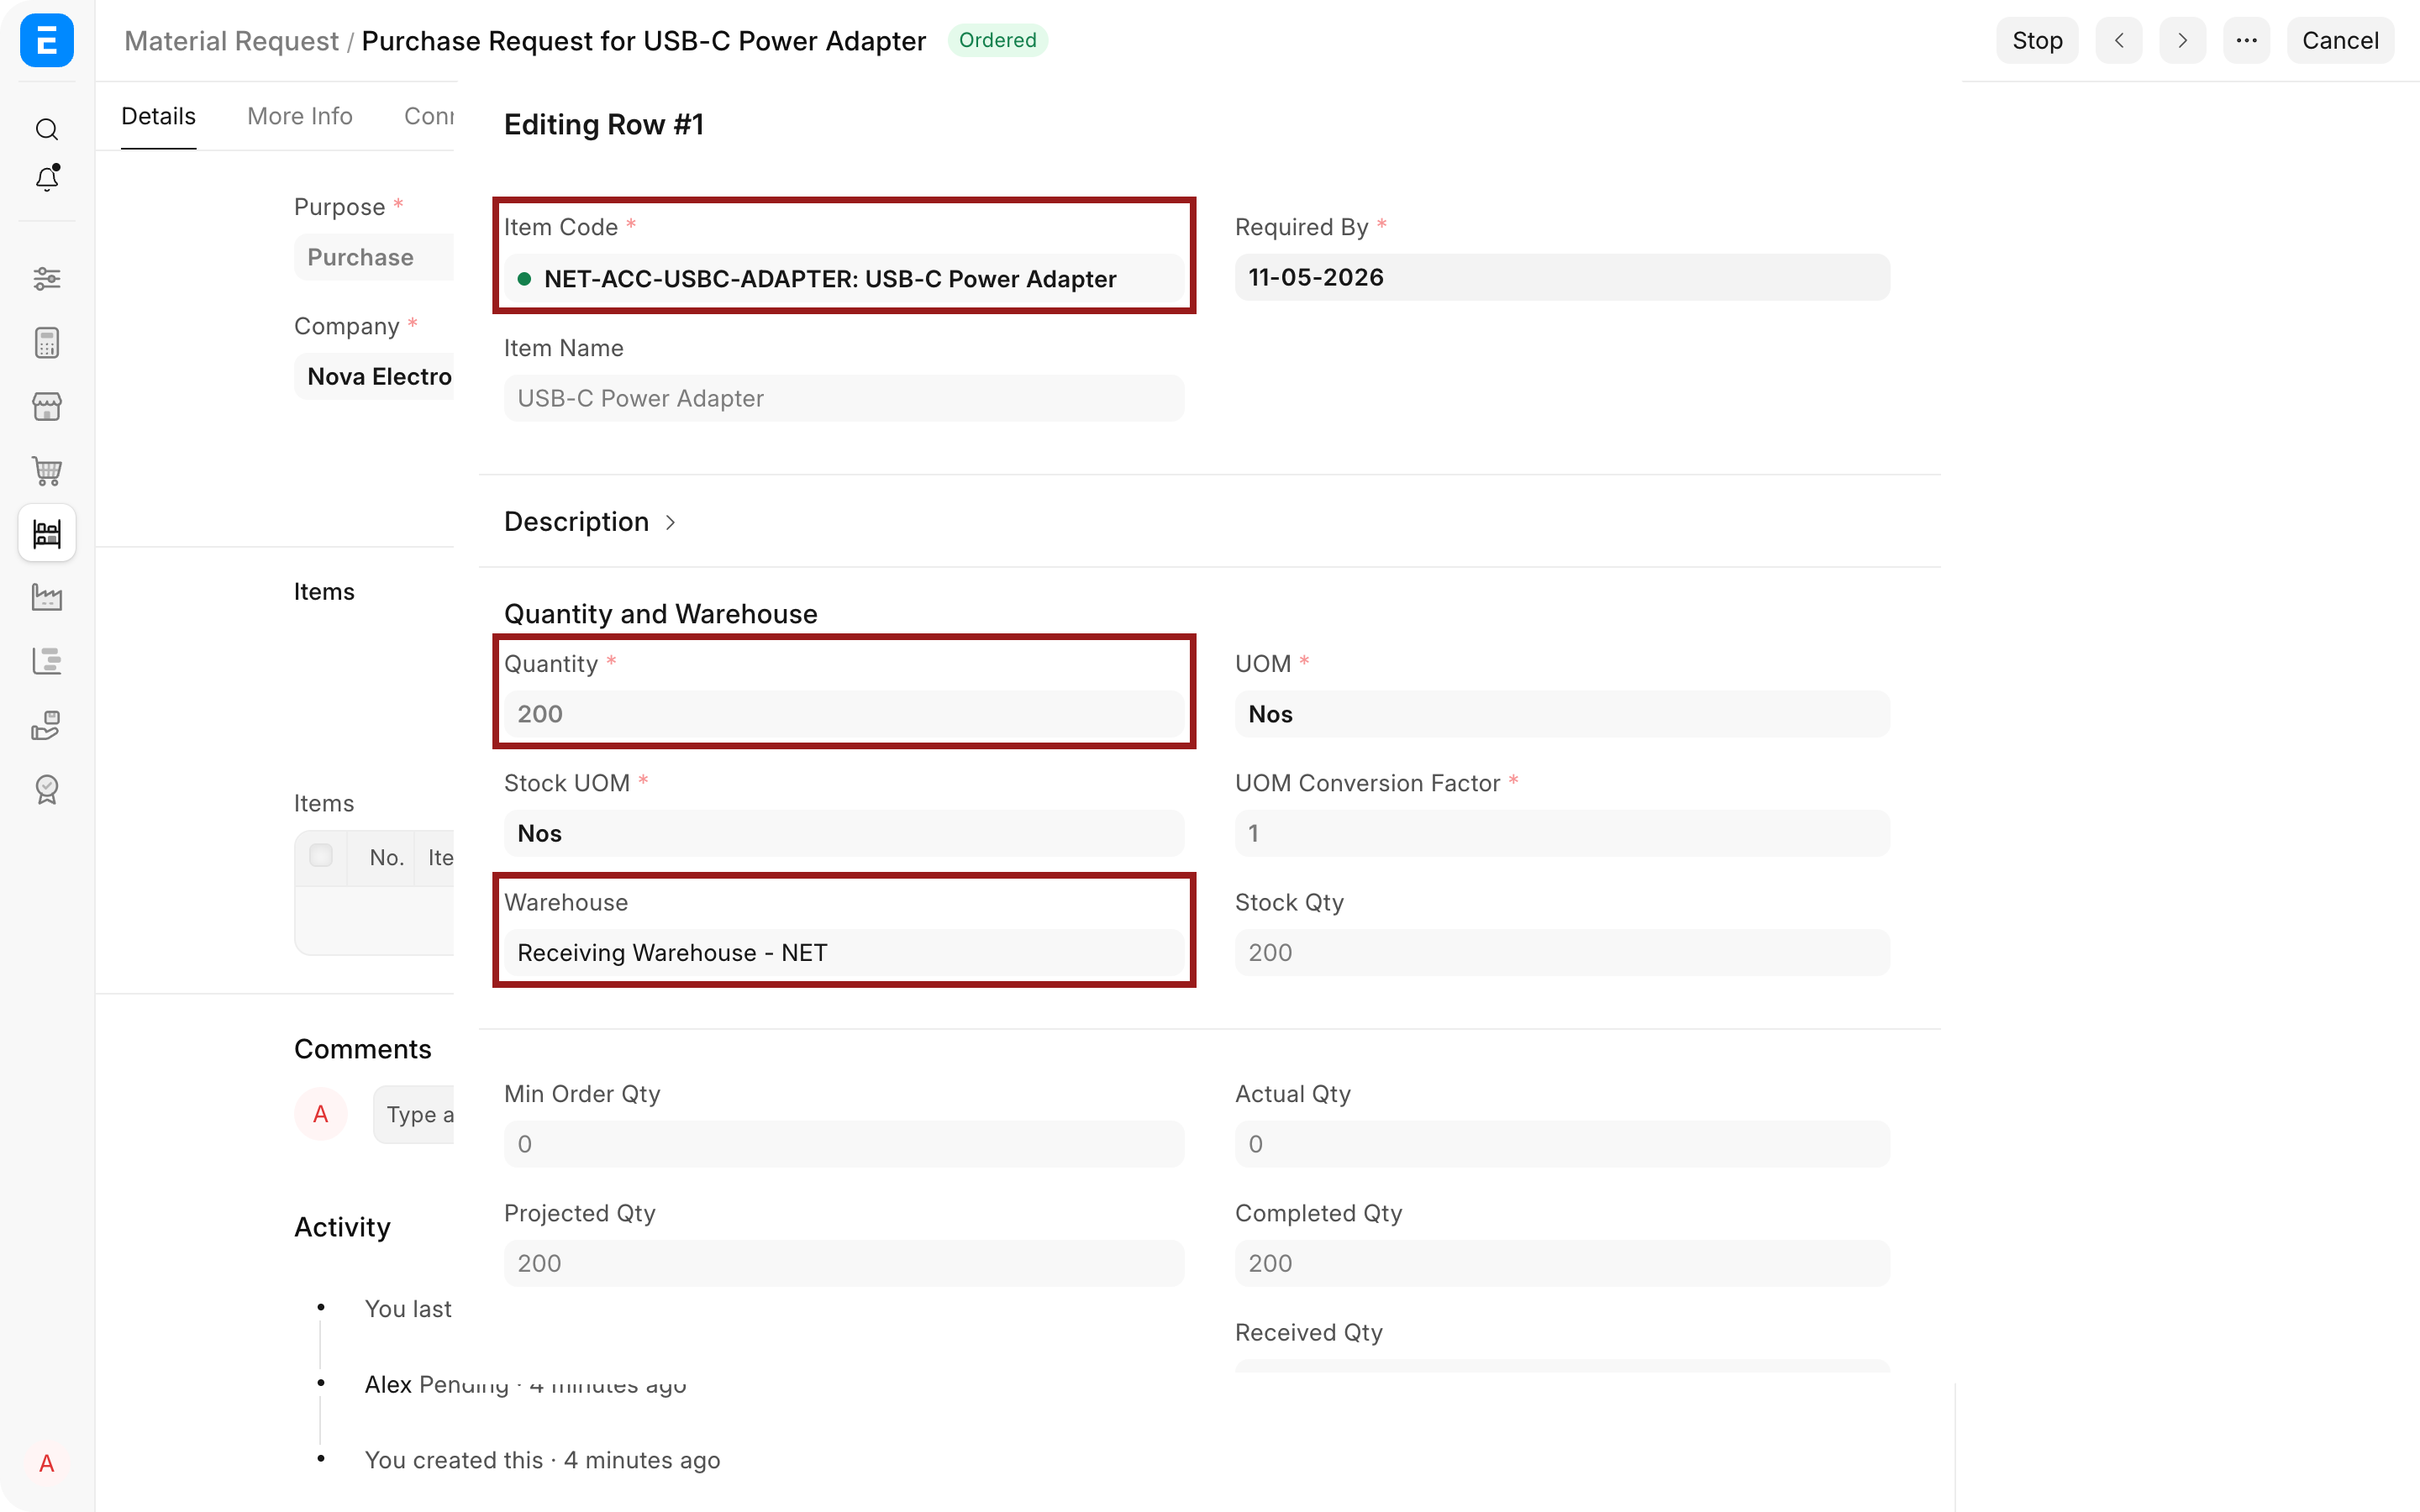Image resolution: width=2420 pixels, height=1512 pixels.
Task: Open the Stock UOM field
Action: pos(844,833)
